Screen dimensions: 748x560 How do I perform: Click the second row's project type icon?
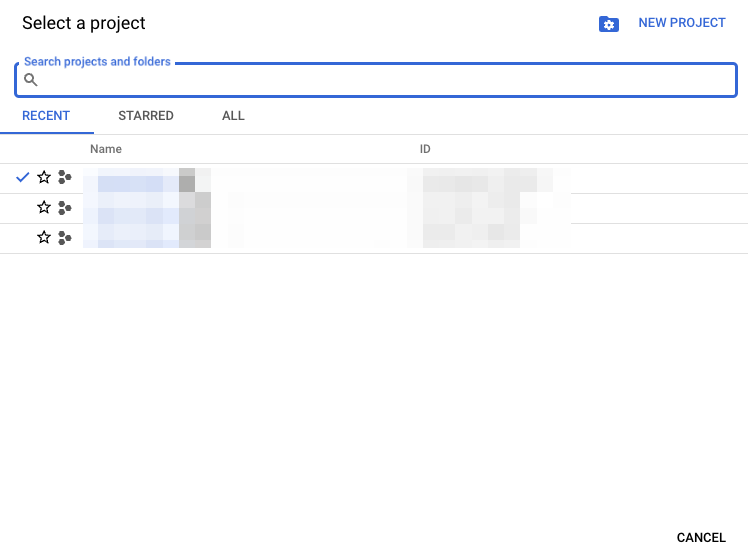point(65,207)
